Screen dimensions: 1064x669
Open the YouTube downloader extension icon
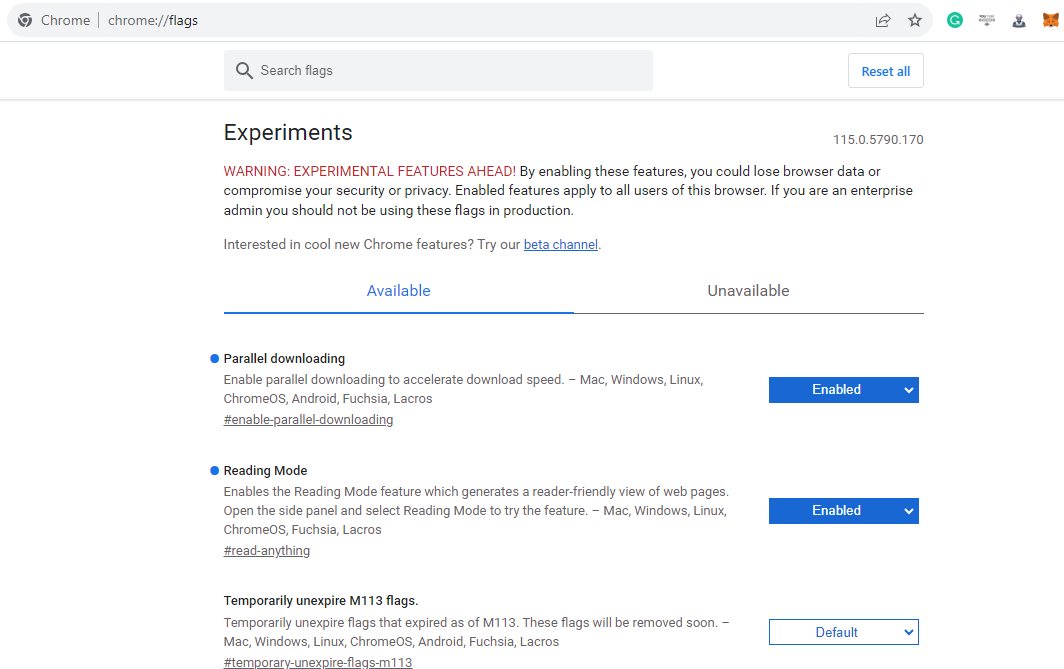987,20
